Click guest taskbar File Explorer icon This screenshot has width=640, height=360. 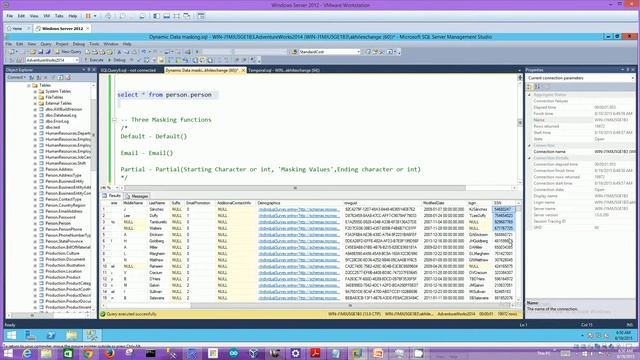pos(71,336)
